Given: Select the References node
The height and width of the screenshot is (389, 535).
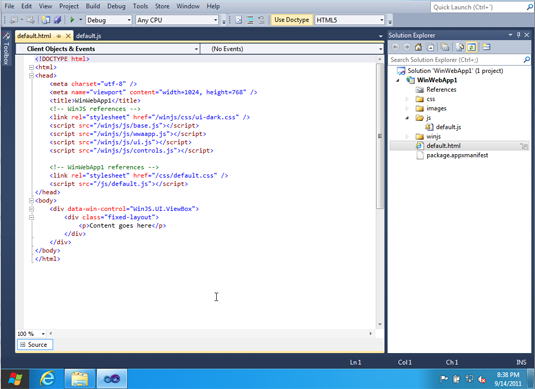Looking at the screenshot, I should (x=441, y=89).
